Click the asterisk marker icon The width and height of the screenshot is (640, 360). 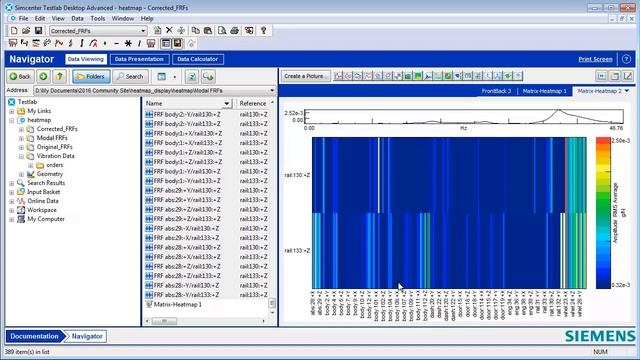tap(128, 43)
